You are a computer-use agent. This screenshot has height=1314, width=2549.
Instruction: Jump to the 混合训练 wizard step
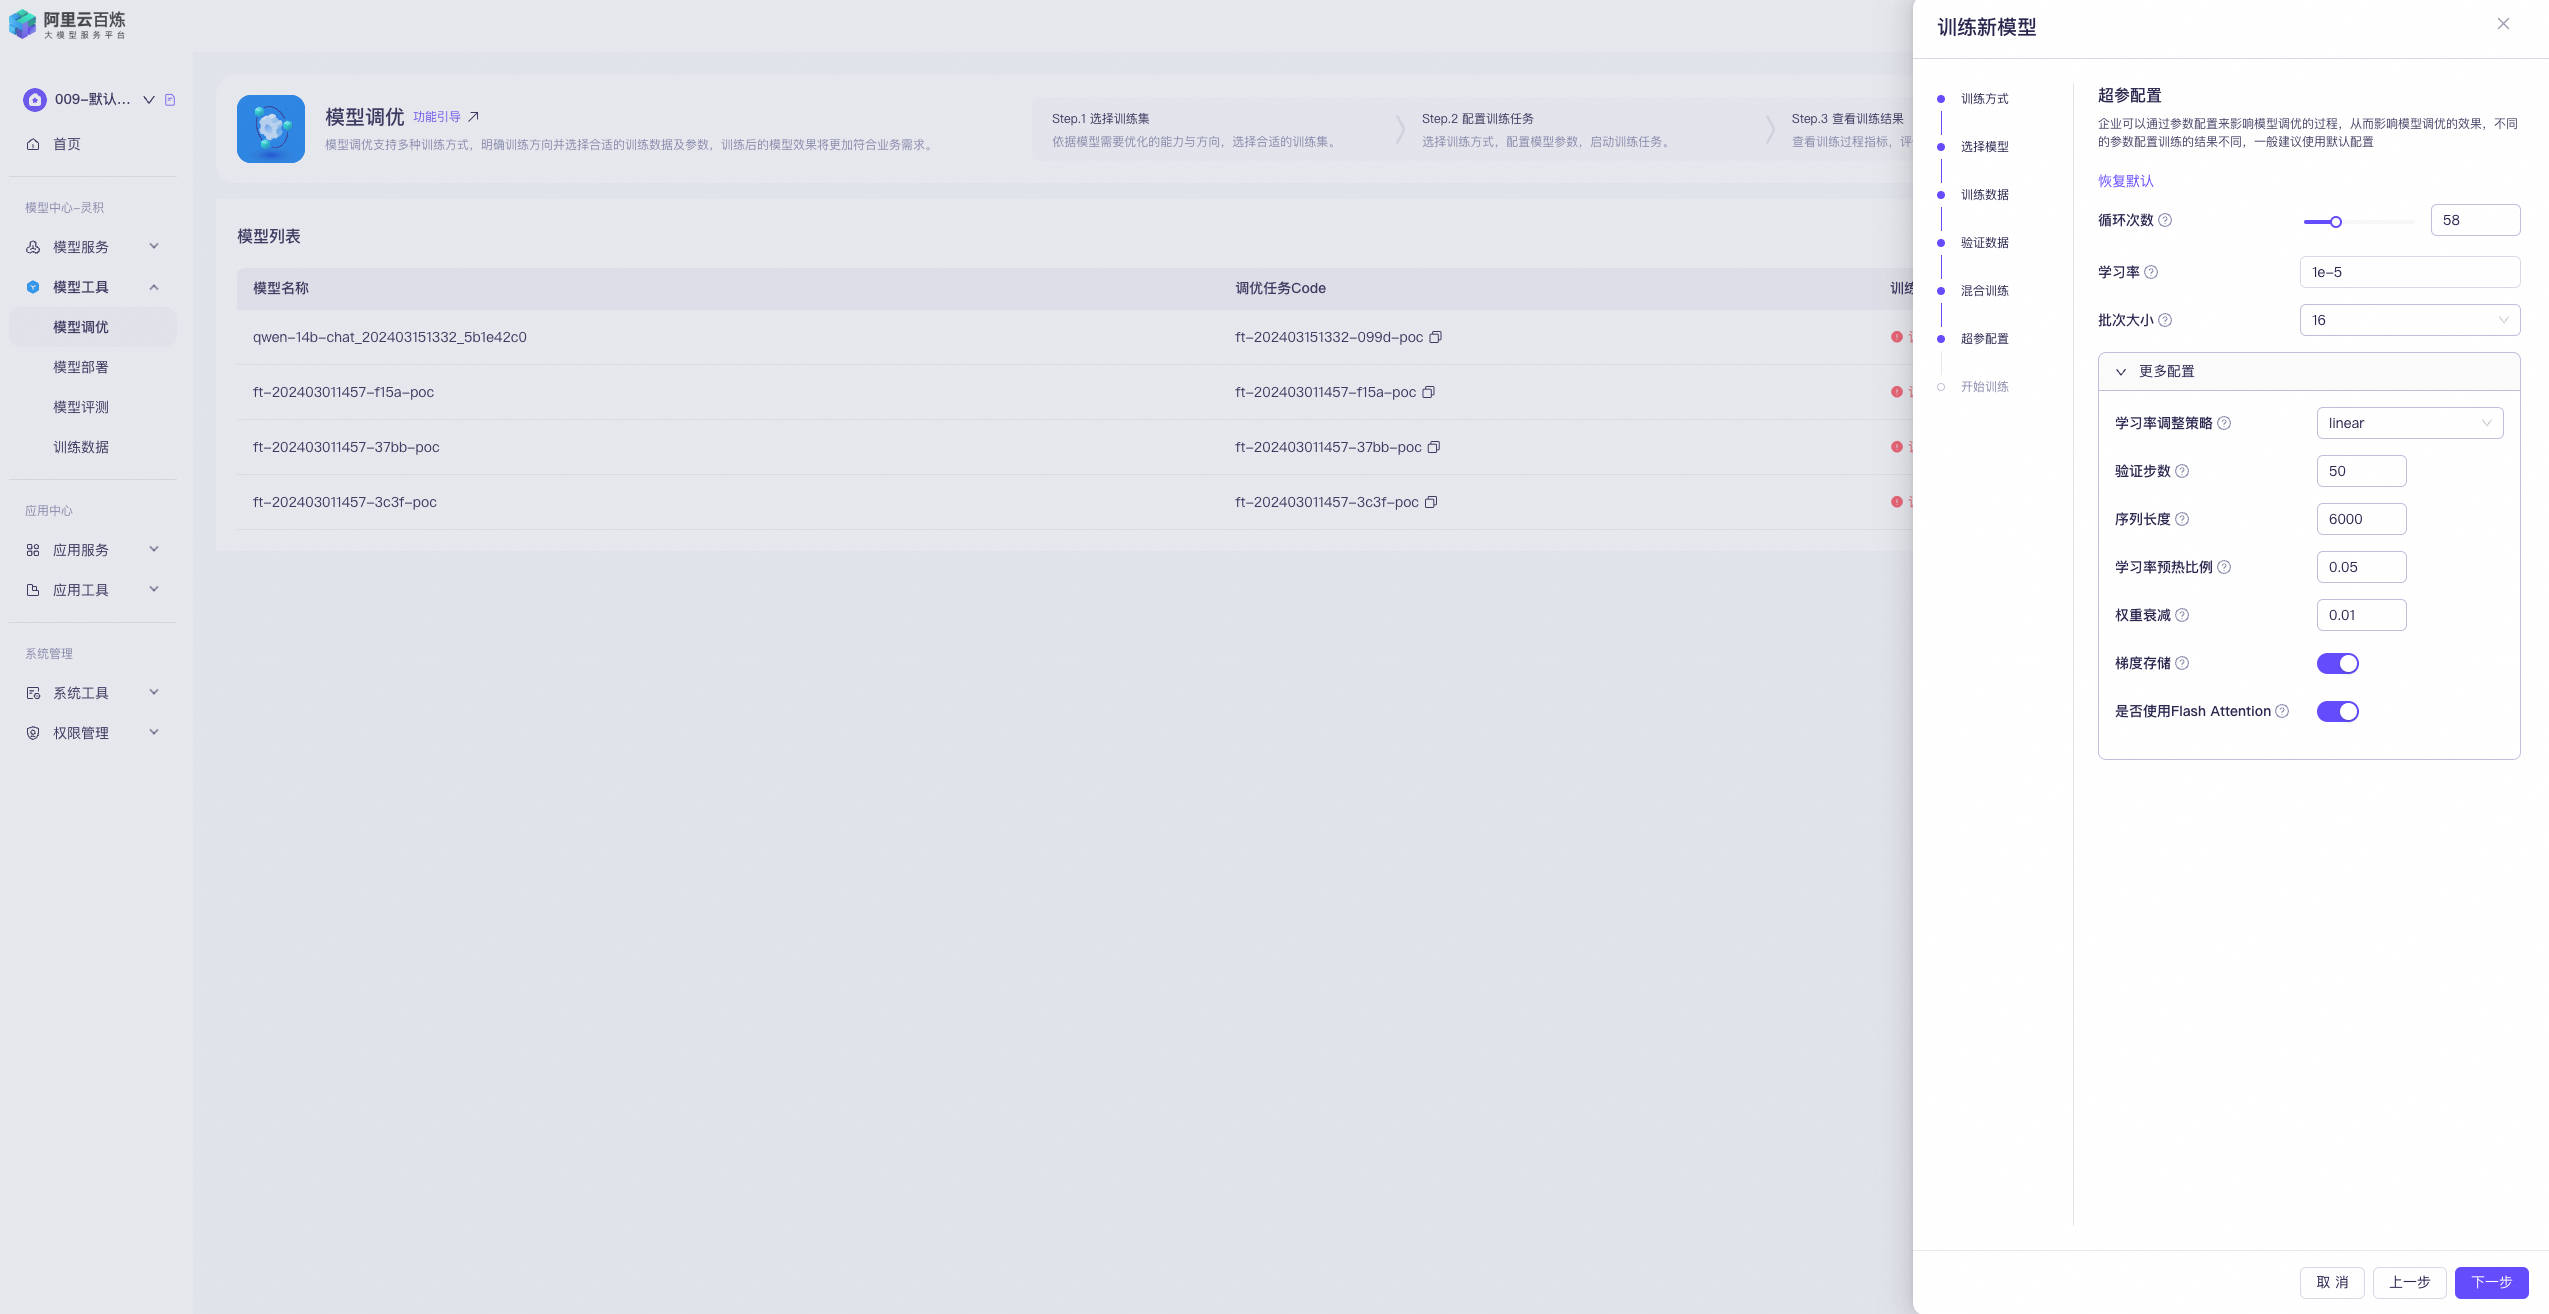coord(1984,291)
